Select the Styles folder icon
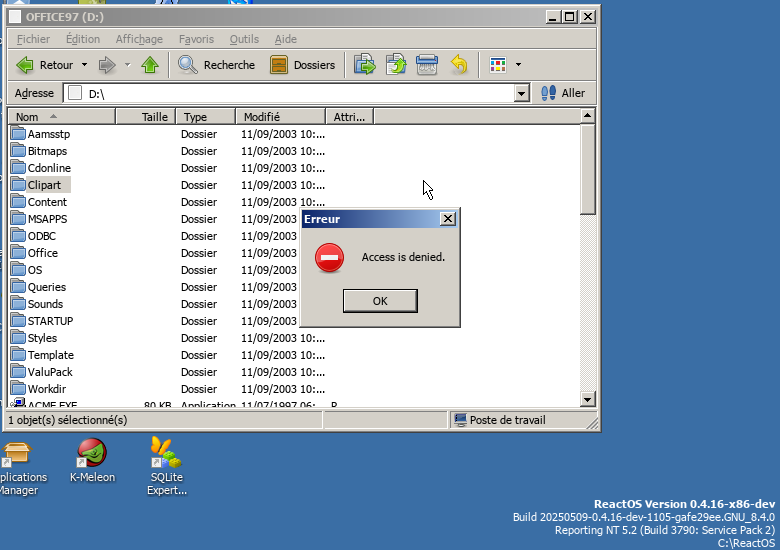Viewport: 780px width, 550px height. tap(18, 337)
